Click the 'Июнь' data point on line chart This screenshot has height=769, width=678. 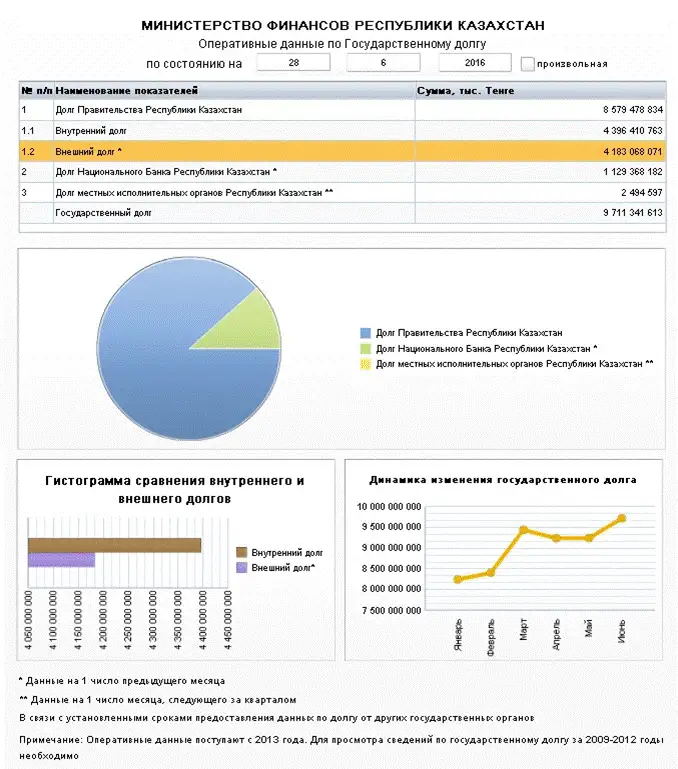(x=621, y=518)
